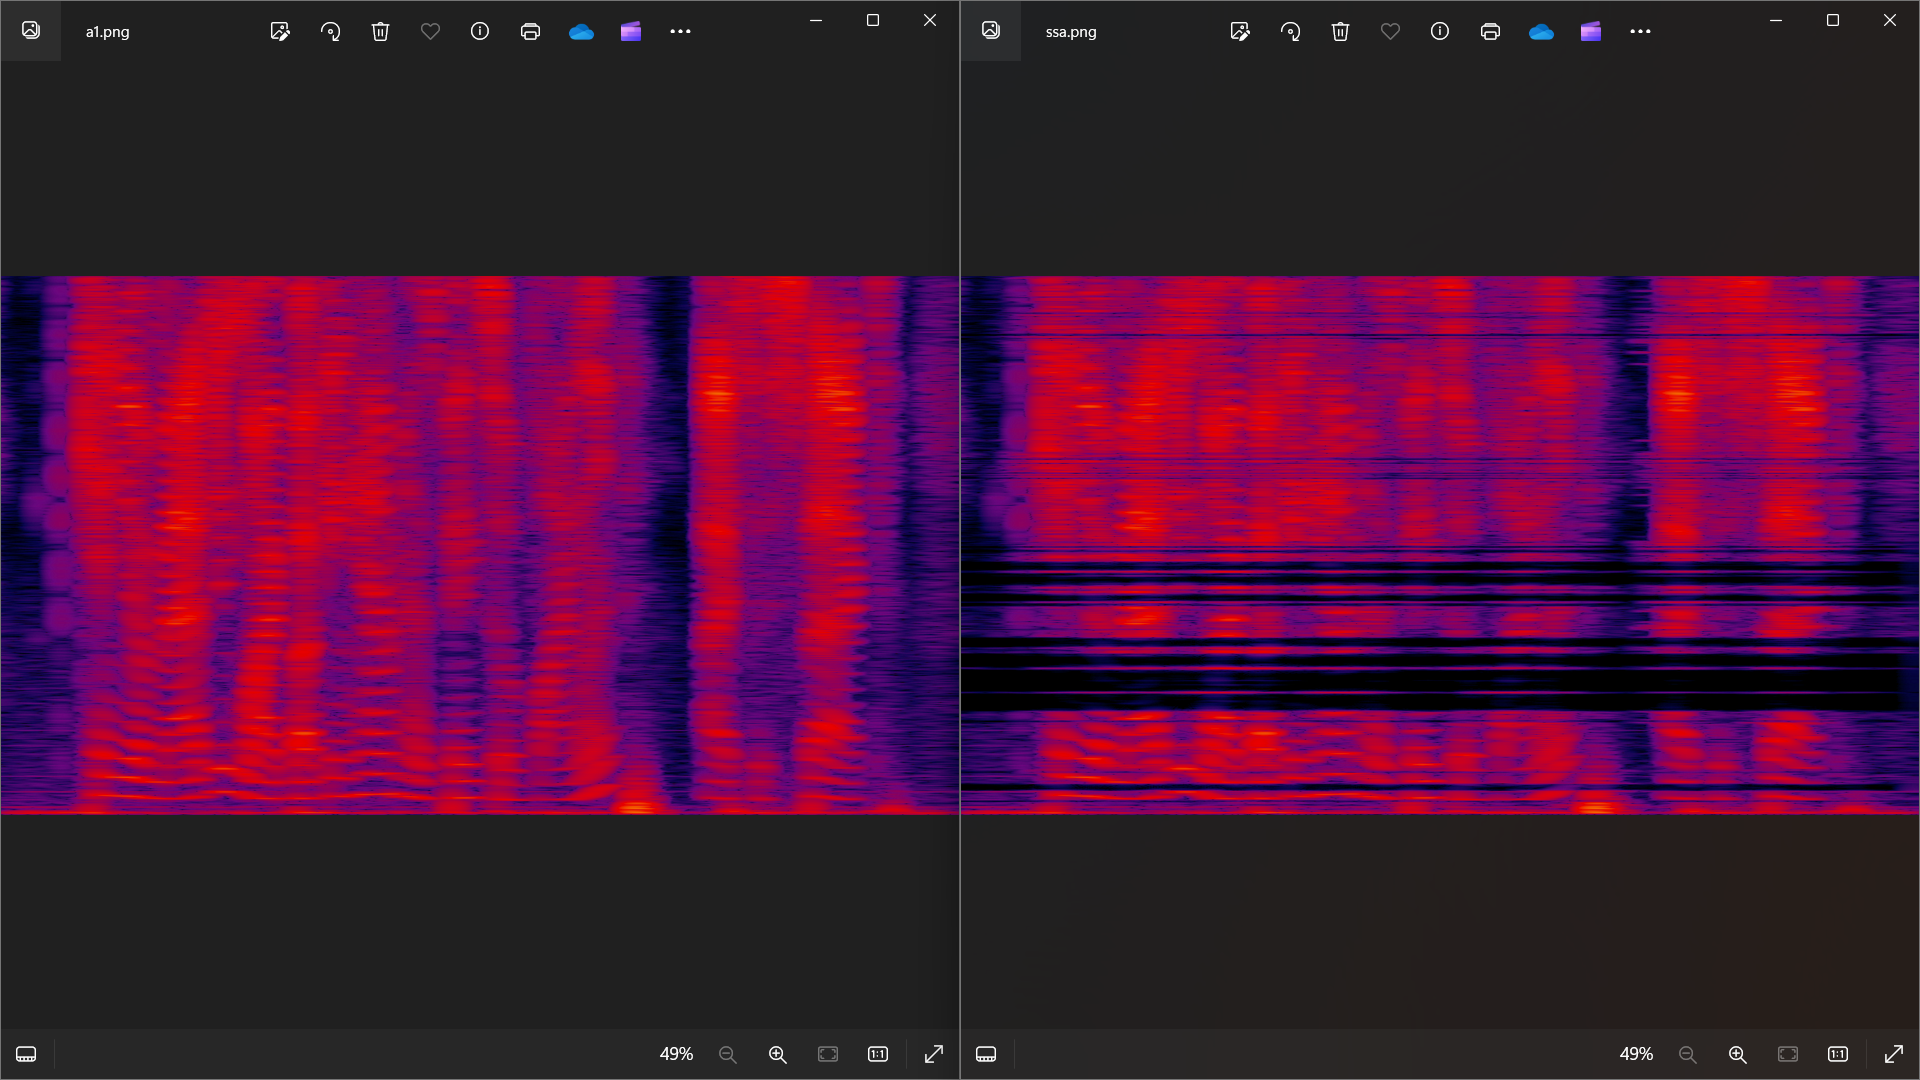The width and height of the screenshot is (1920, 1080).
Task: Show ssa.png at actual size
Action: point(1838,1054)
